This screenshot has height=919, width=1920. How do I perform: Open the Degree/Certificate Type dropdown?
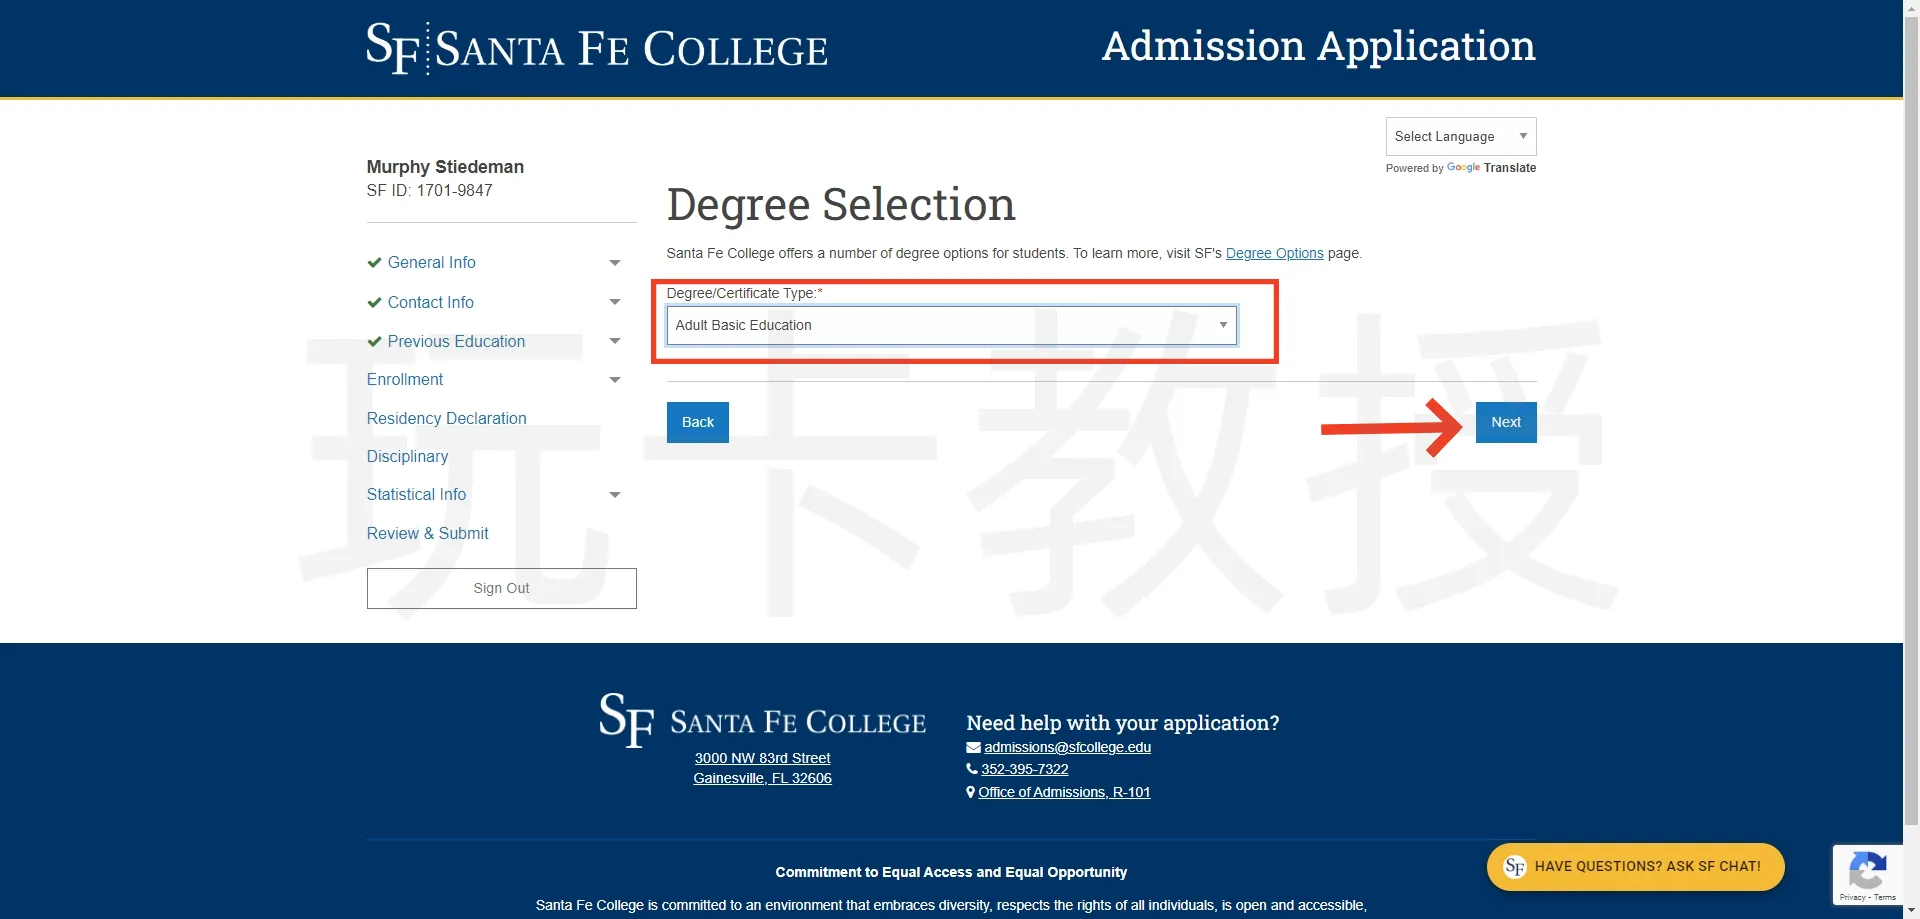(x=951, y=326)
